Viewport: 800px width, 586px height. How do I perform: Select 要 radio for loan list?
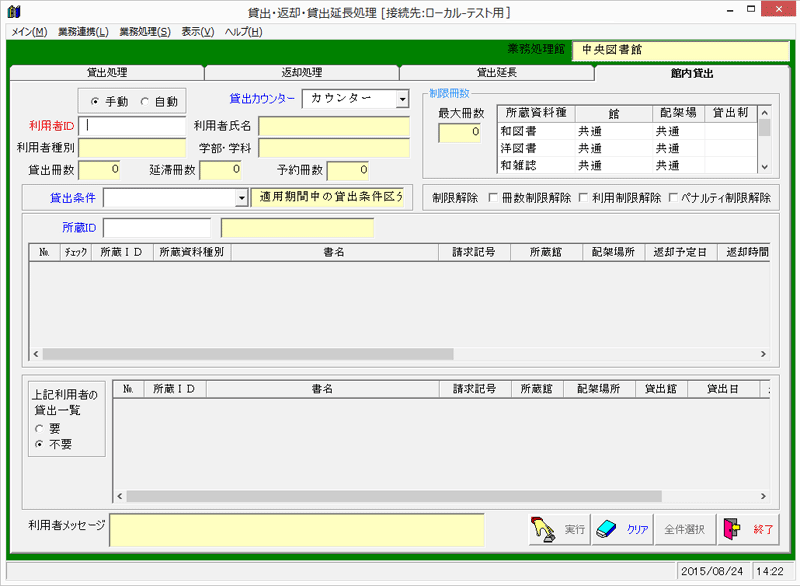(39, 428)
